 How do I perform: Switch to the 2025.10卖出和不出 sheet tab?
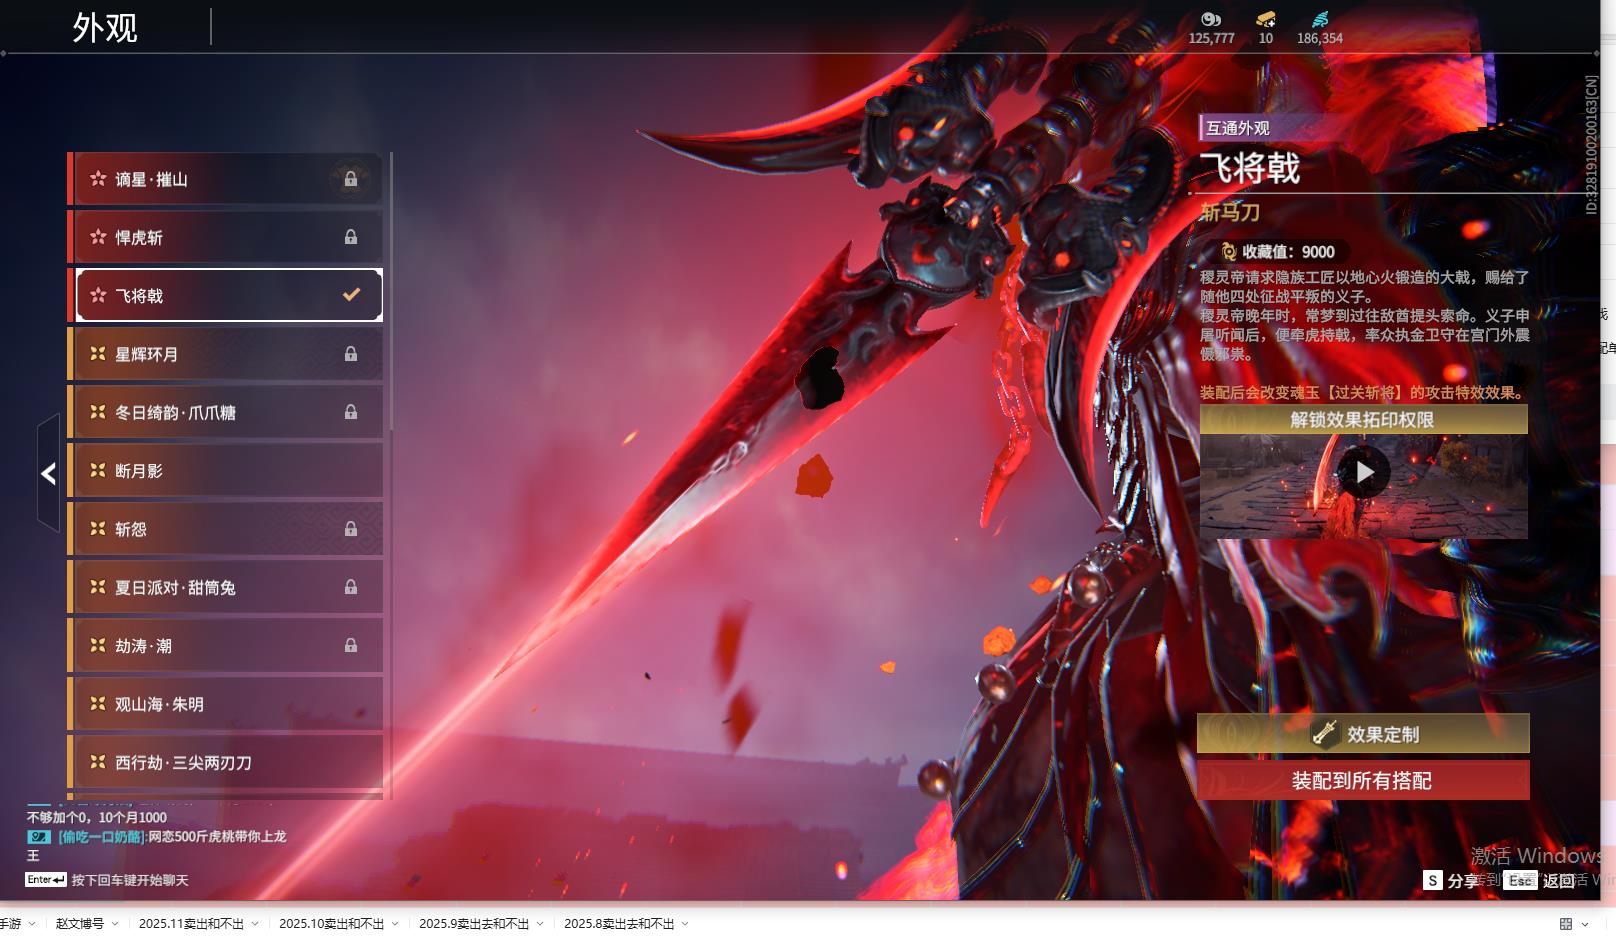point(331,924)
